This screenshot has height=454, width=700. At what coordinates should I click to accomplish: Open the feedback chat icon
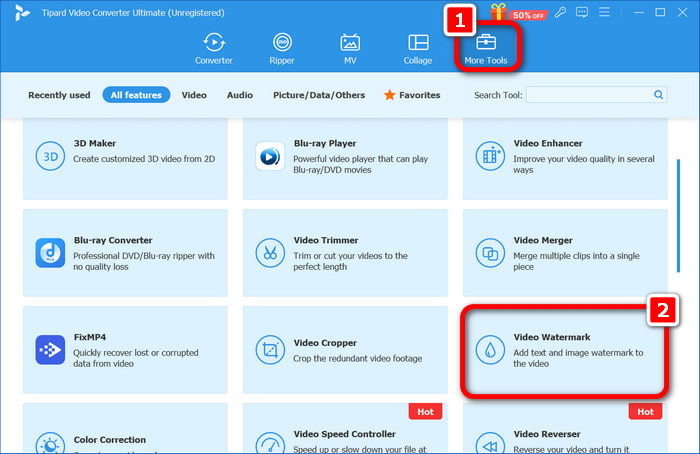(x=582, y=12)
